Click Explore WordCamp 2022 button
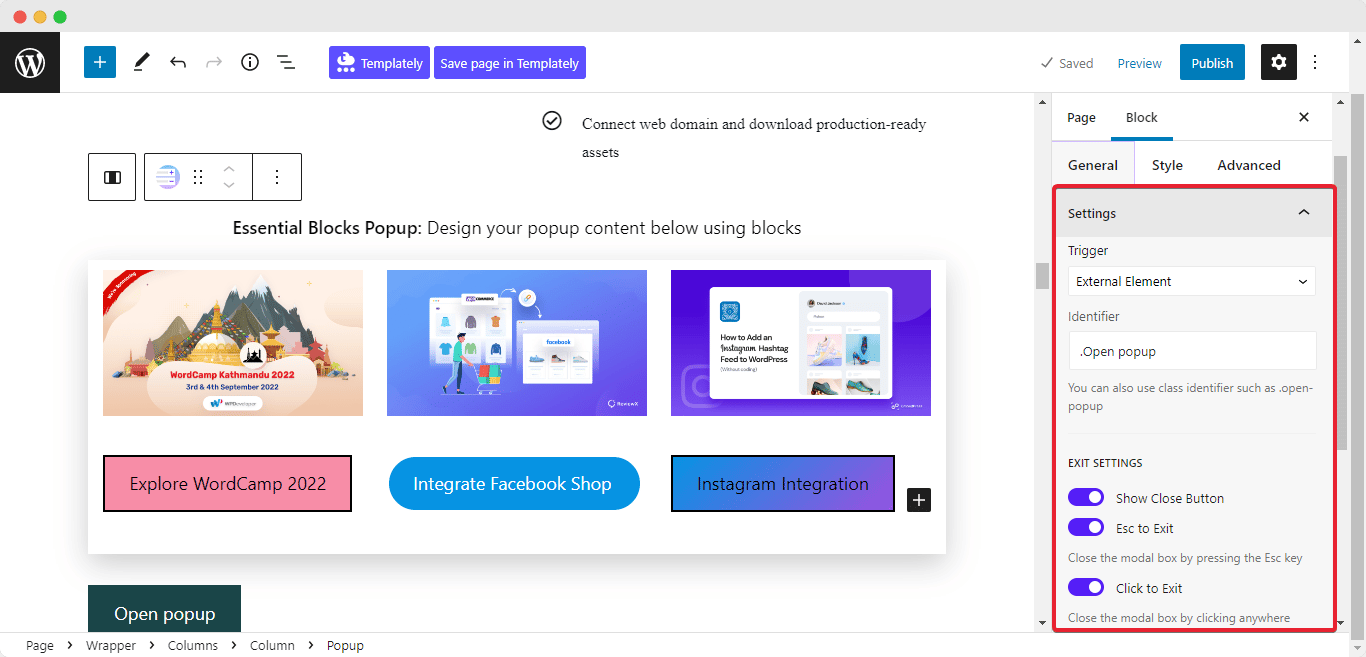 point(228,483)
